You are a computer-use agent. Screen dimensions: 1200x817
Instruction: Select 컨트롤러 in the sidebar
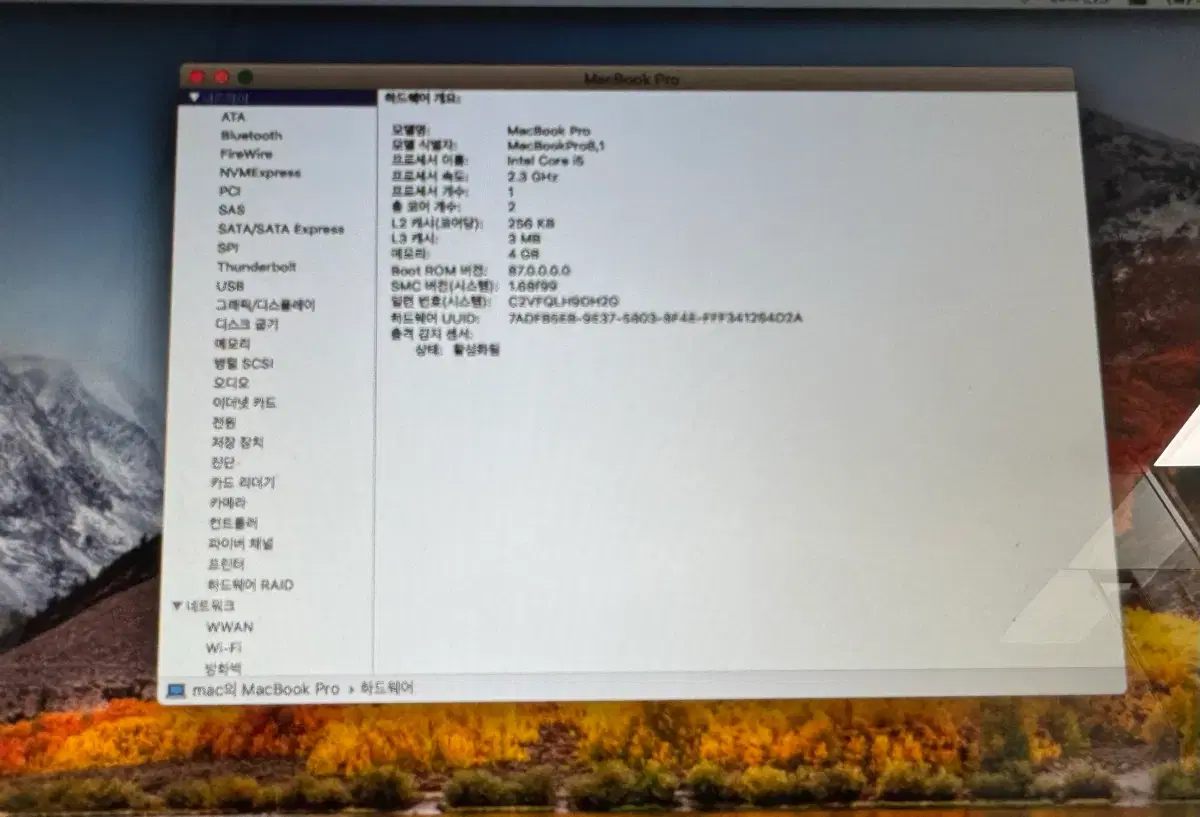[x=234, y=523]
